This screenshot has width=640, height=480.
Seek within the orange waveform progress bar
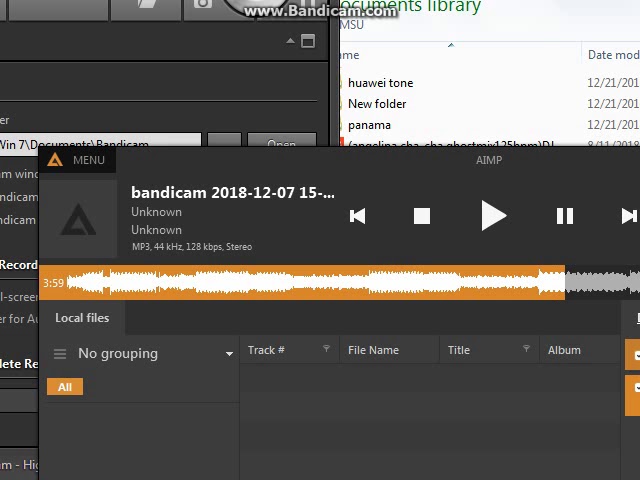pos(302,282)
